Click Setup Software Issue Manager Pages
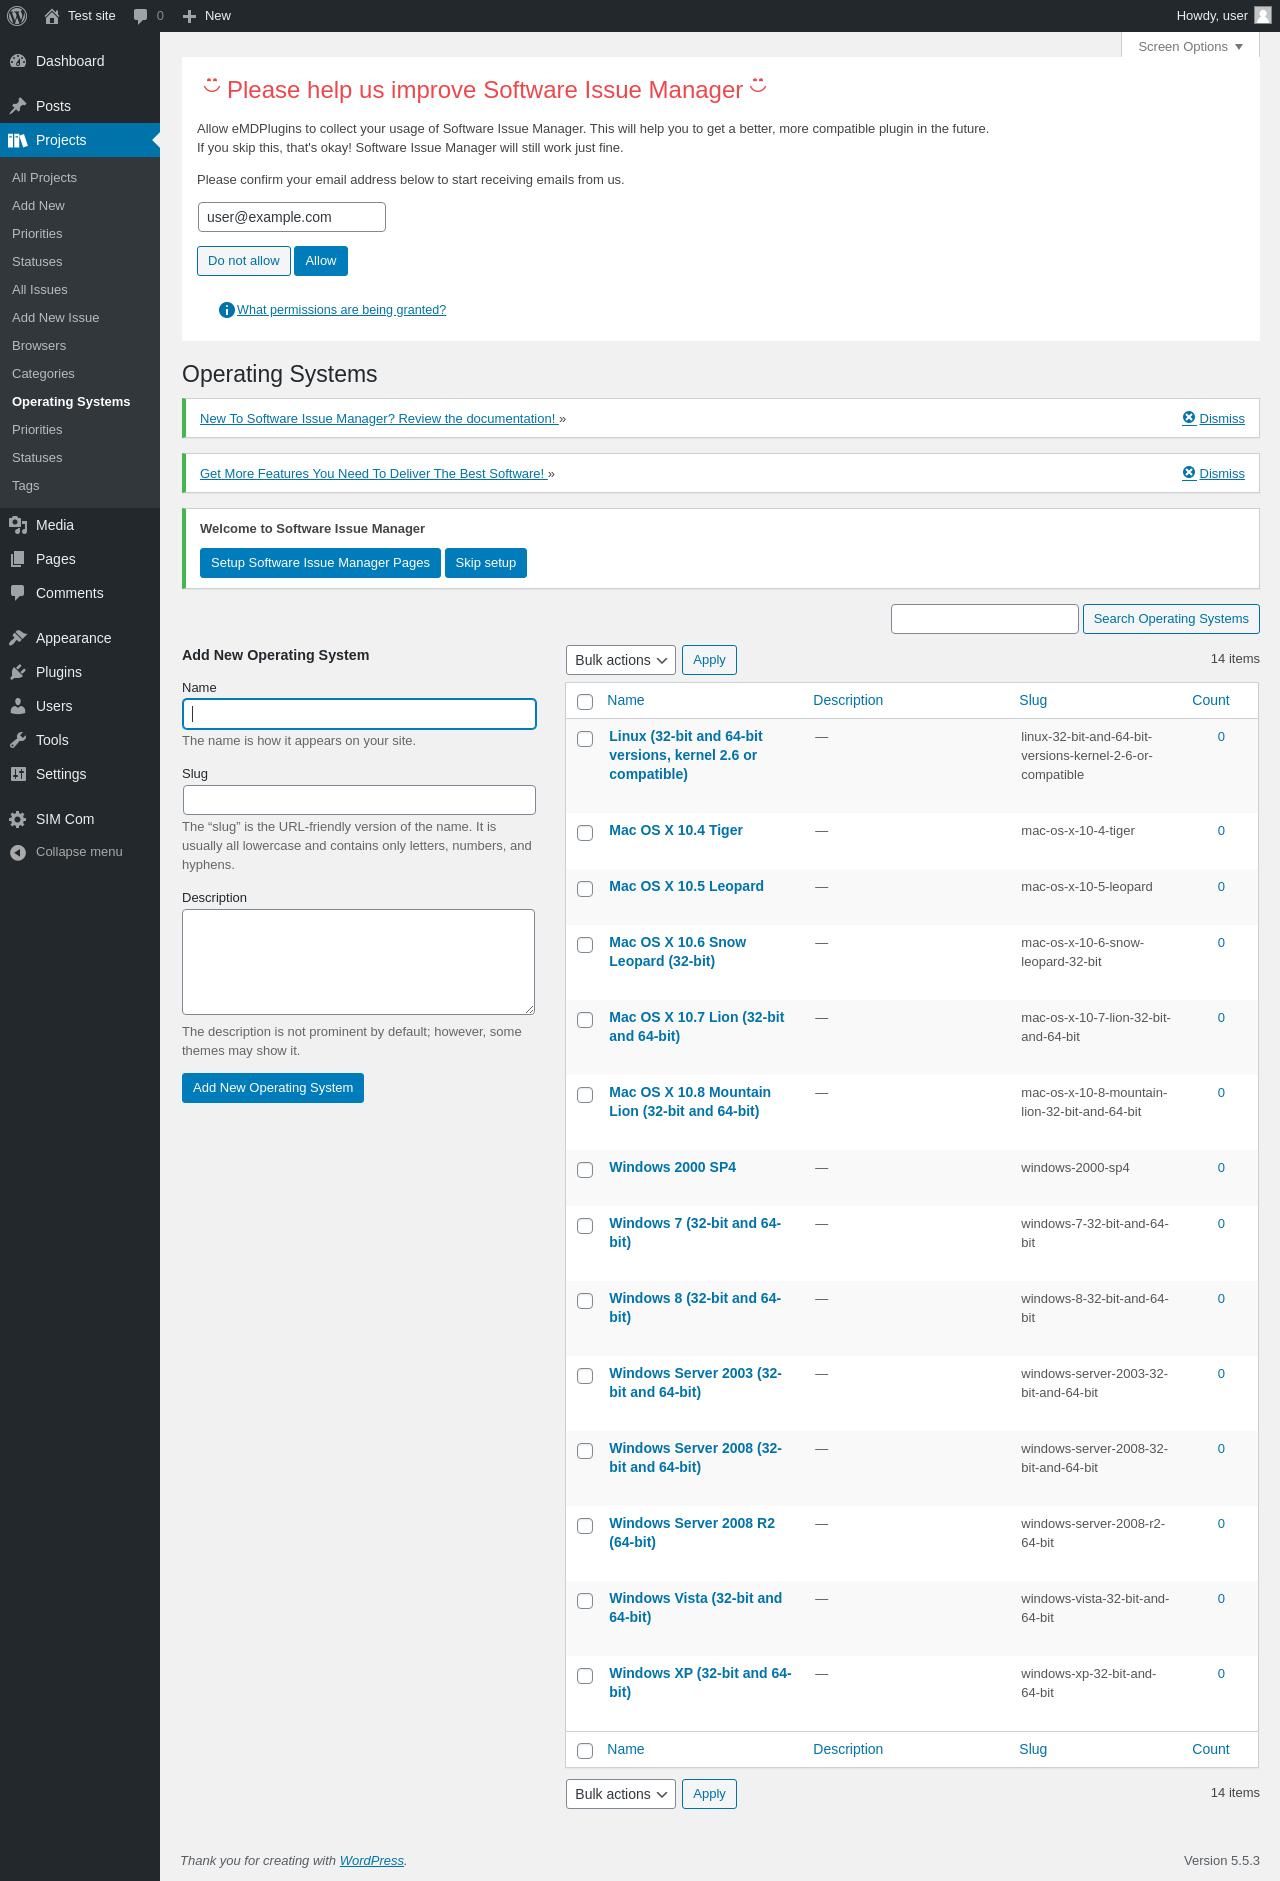This screenshot has height=1881, width=1280. (x=320, y=563)
